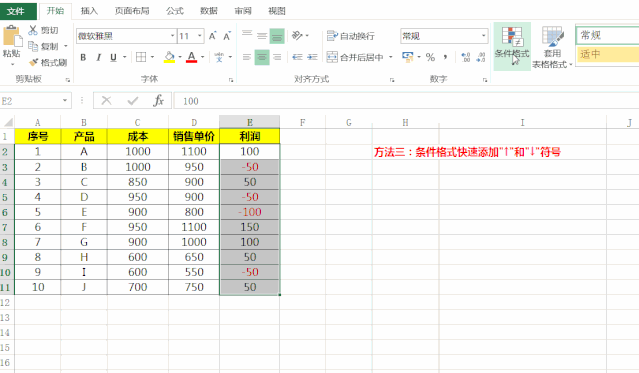
Task: Apply the red font color A
Action: click(192, 57)
